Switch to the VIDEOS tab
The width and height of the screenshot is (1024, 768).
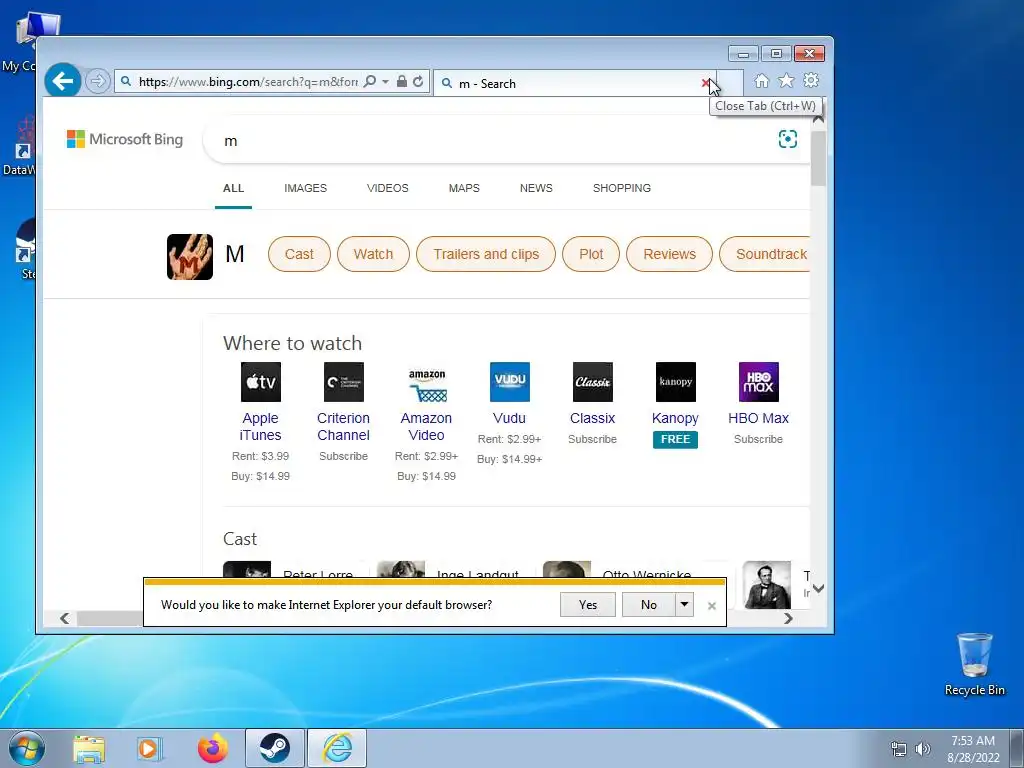pyautogui.click(x=387, y=188)
